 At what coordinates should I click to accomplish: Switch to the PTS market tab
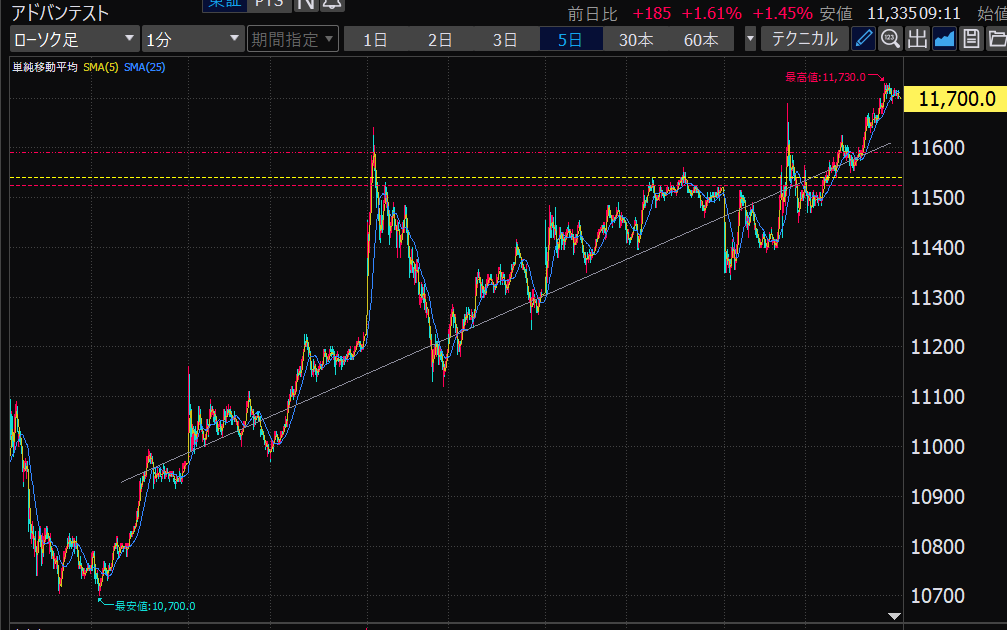[x=269, y=4]
